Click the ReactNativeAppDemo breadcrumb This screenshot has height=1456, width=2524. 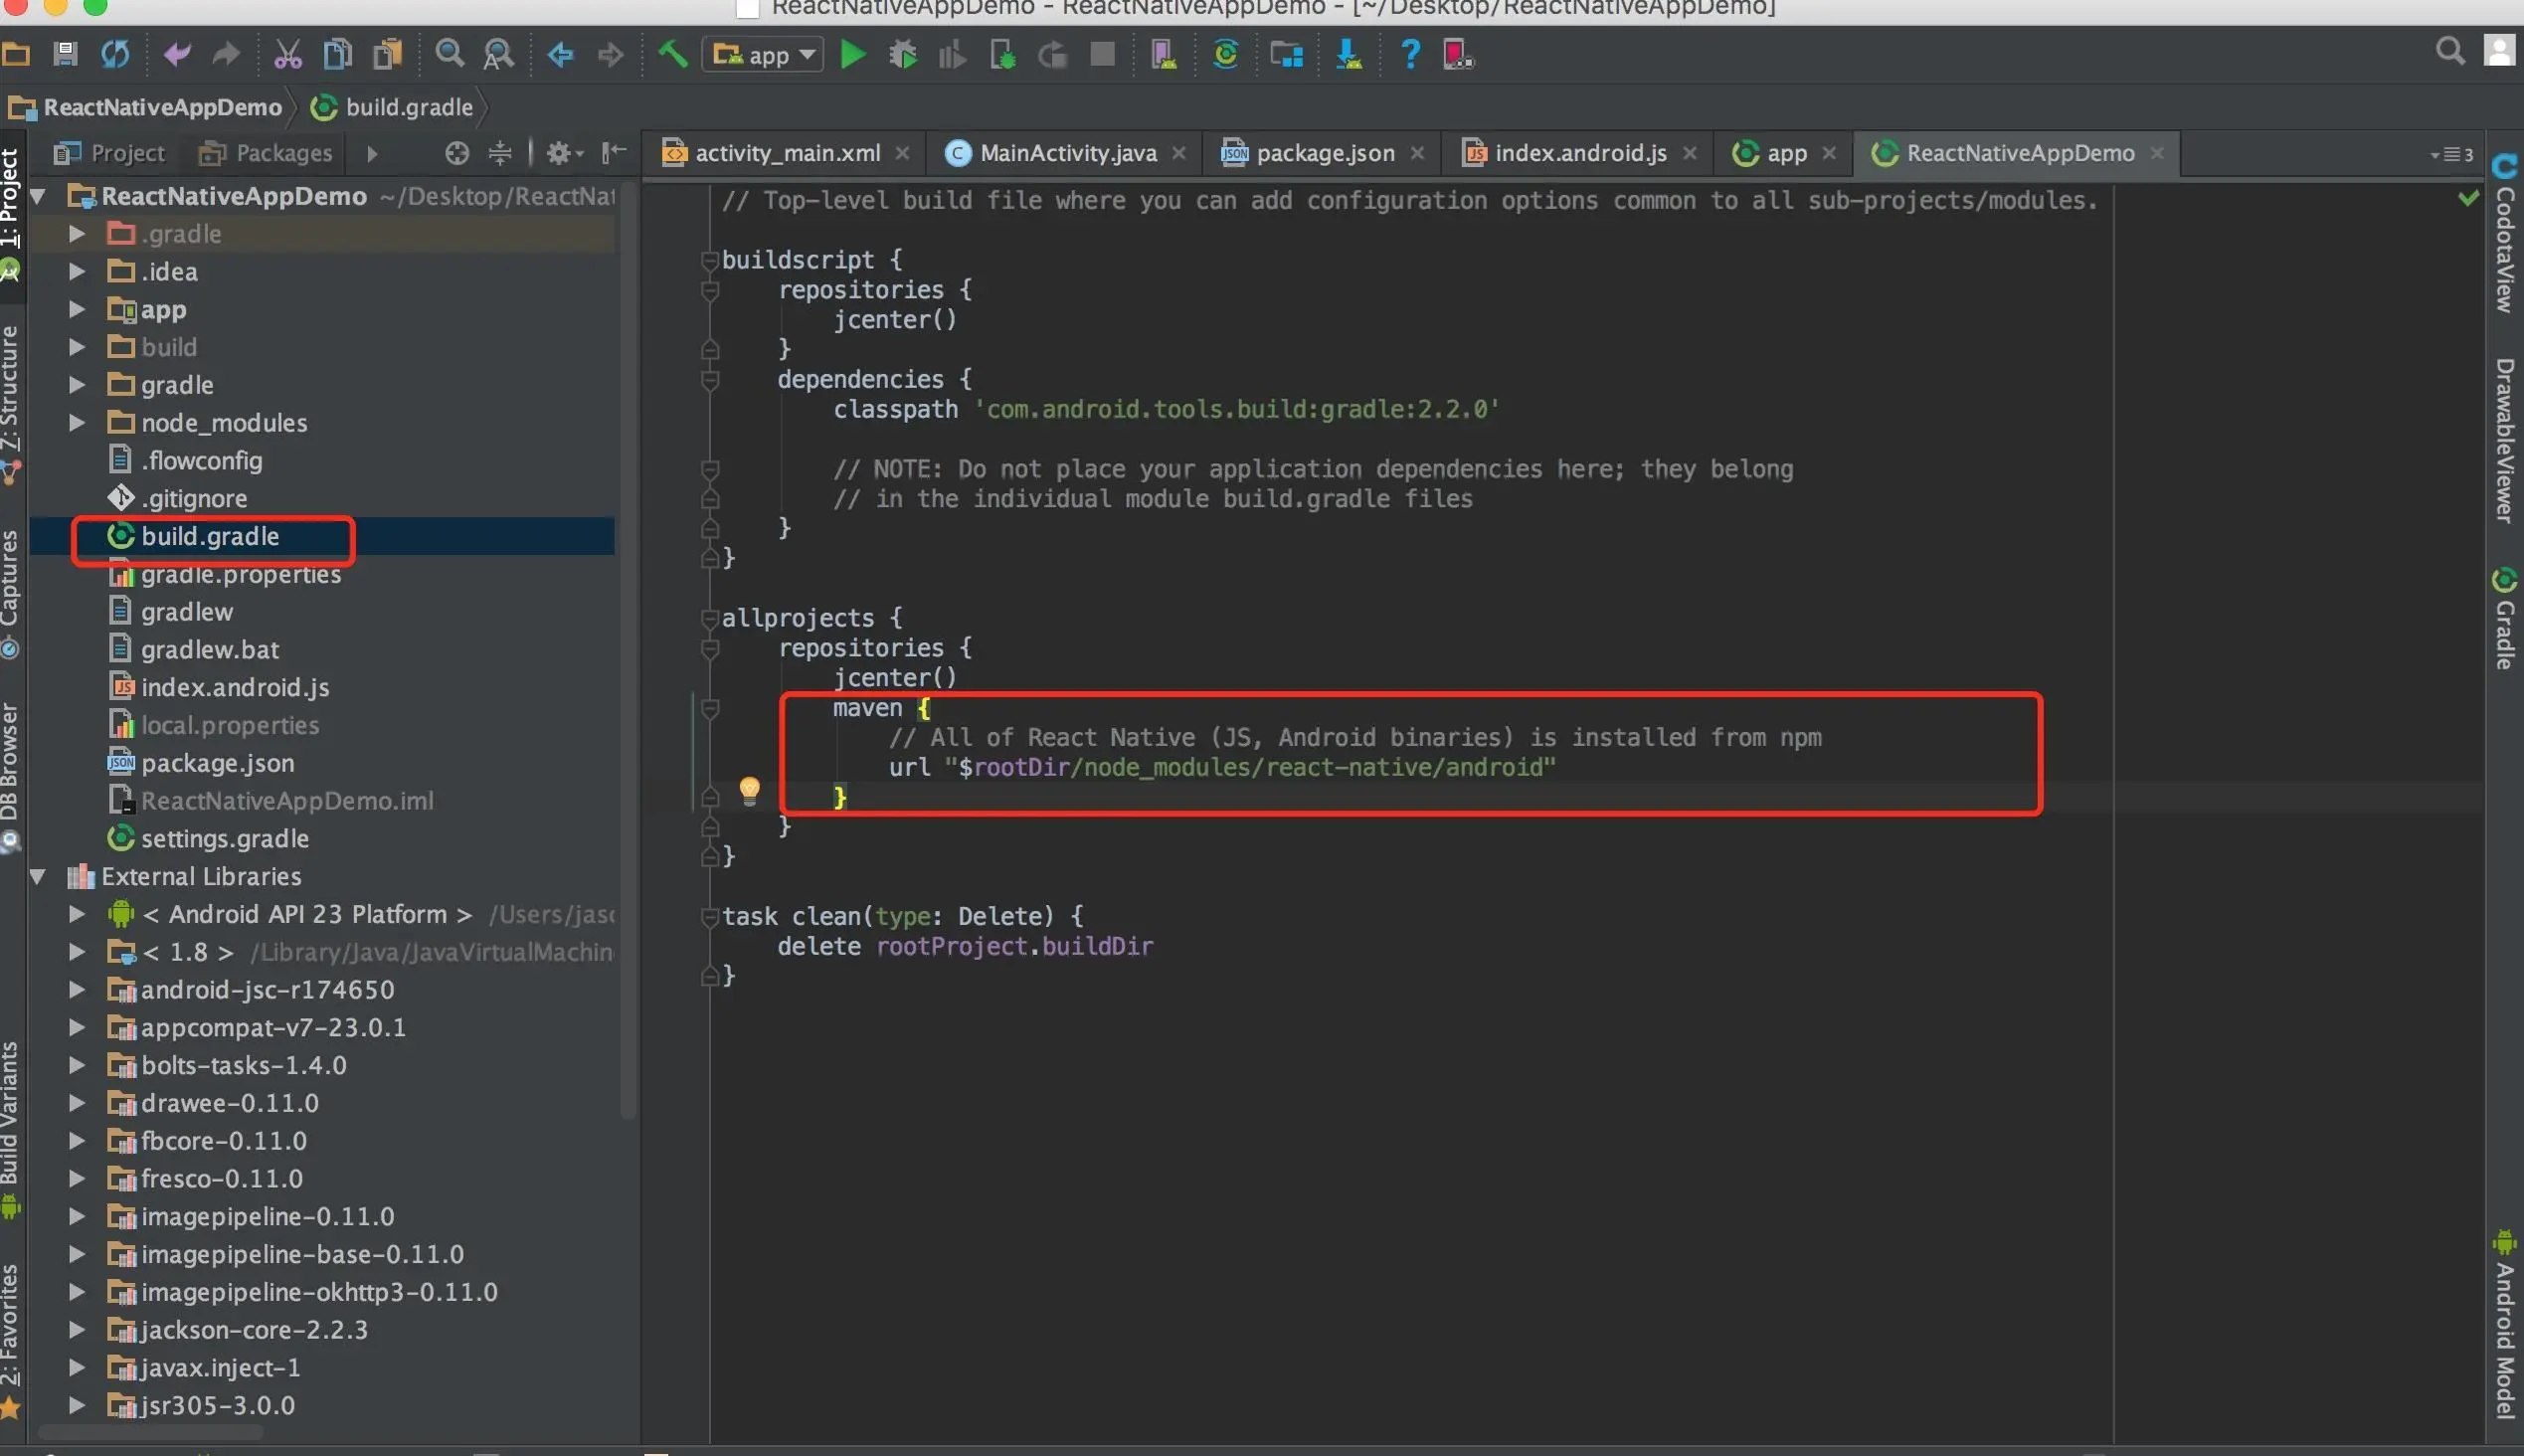tap(161, 107)
